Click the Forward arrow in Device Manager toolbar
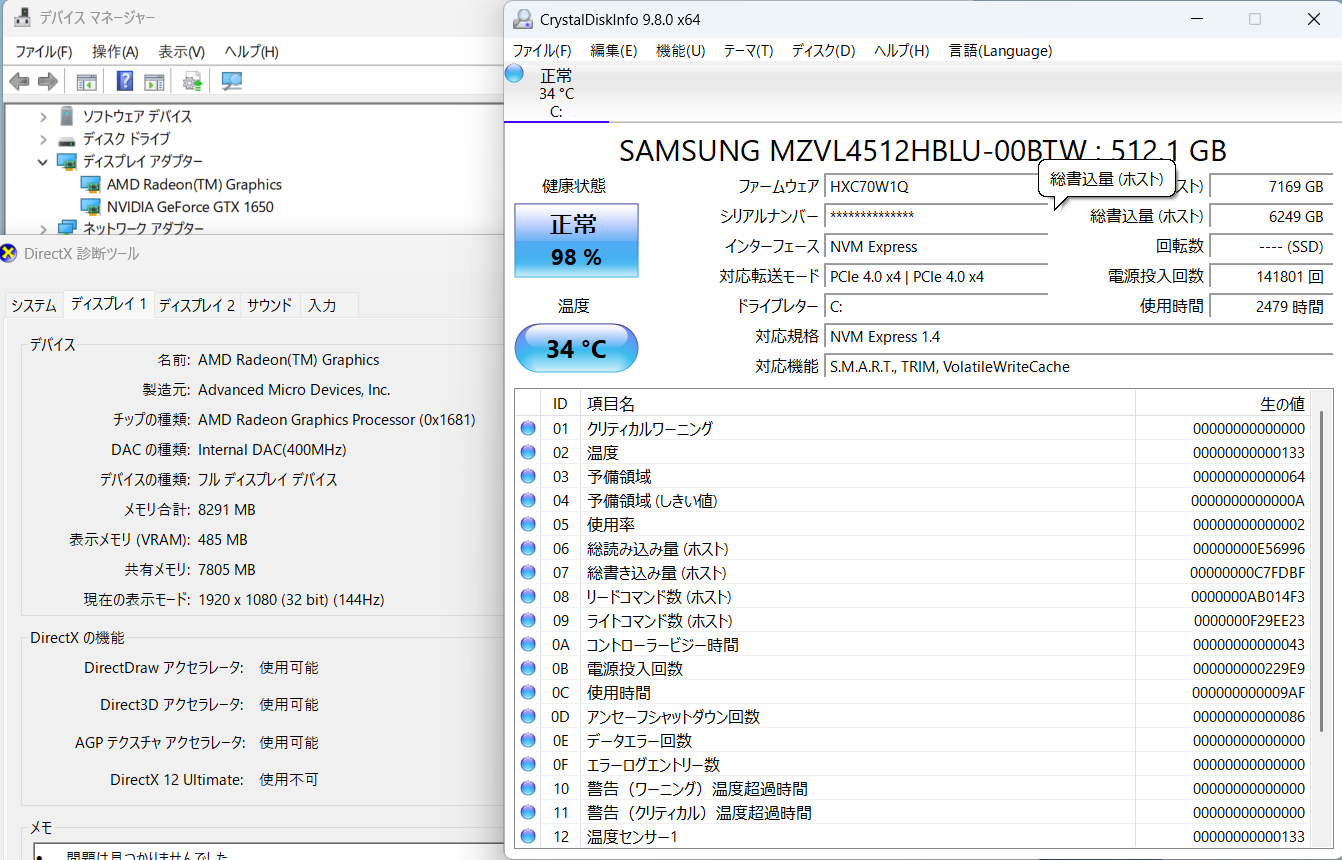 point(47,82)
